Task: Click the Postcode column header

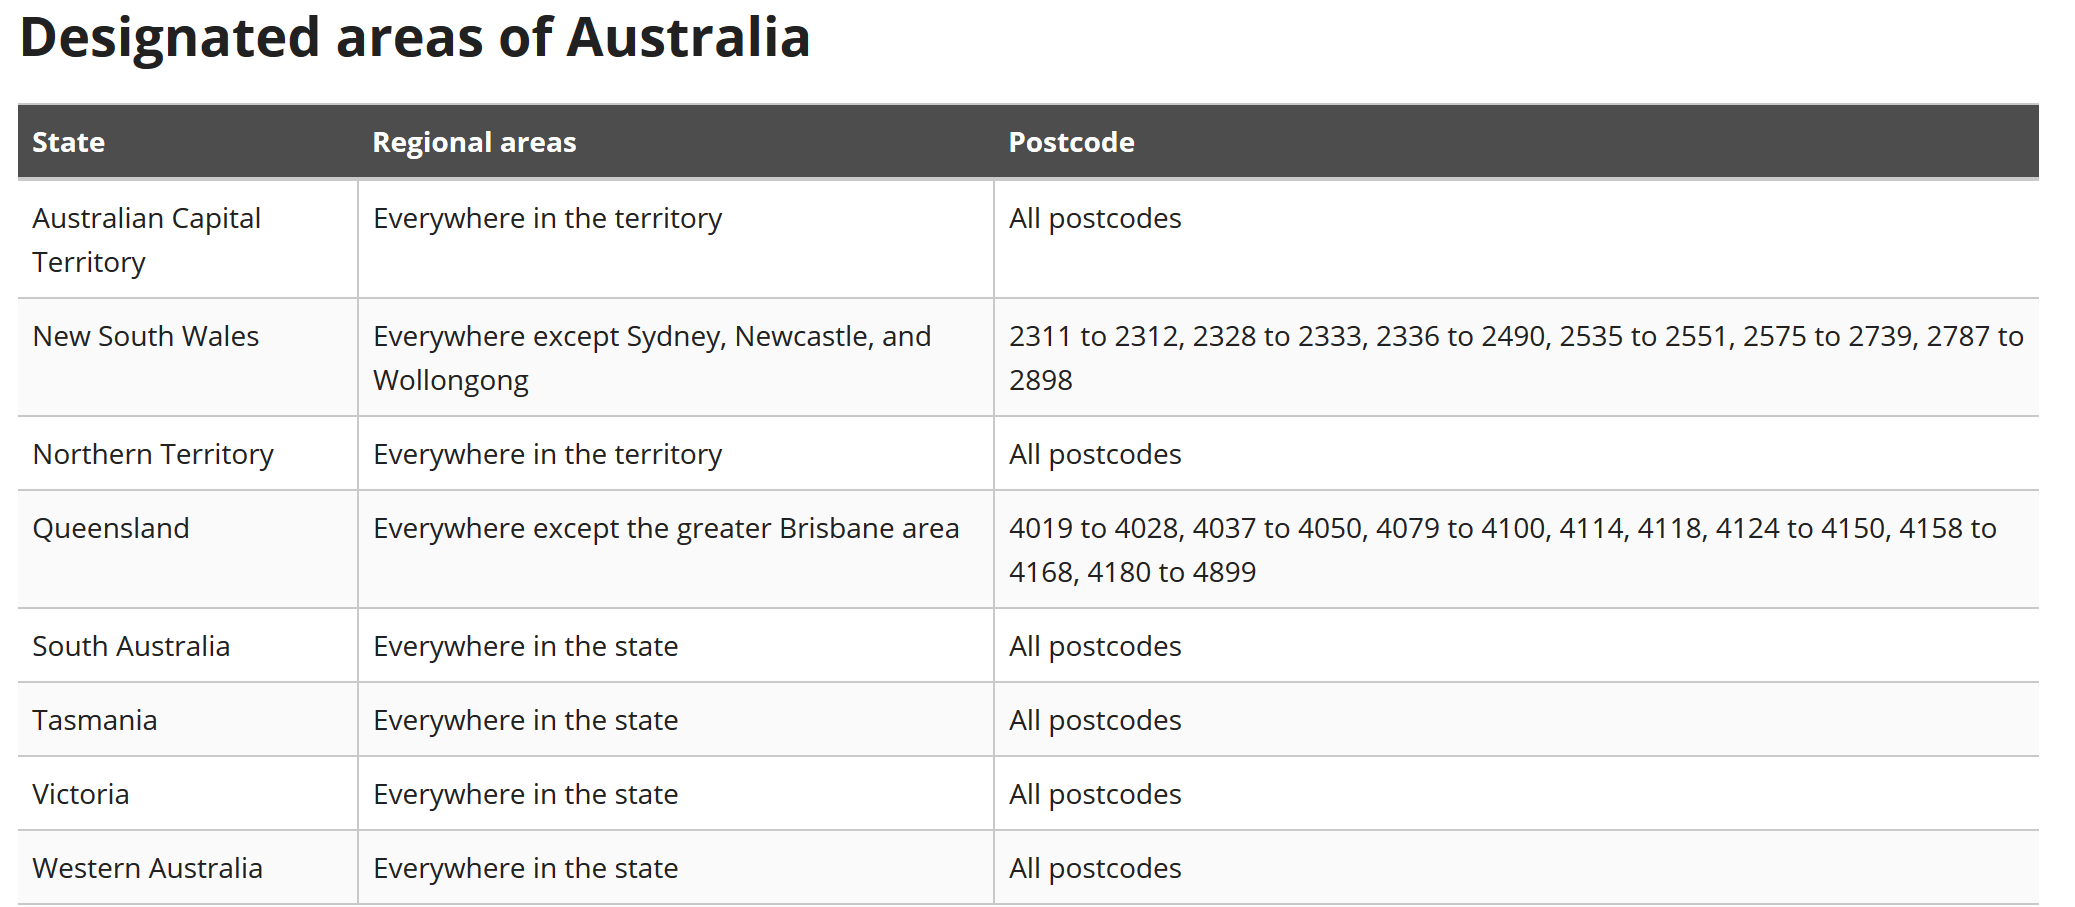Action: point(1071,142)
